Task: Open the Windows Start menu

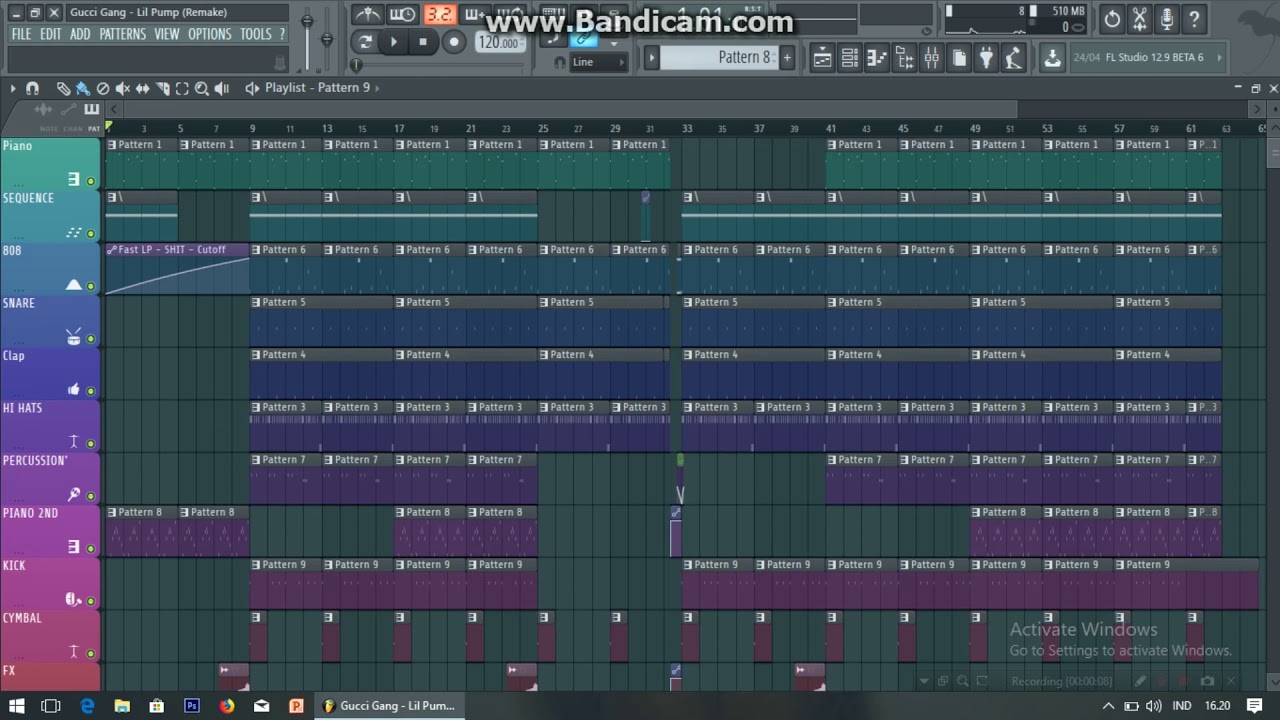Action: click(17, 706)
